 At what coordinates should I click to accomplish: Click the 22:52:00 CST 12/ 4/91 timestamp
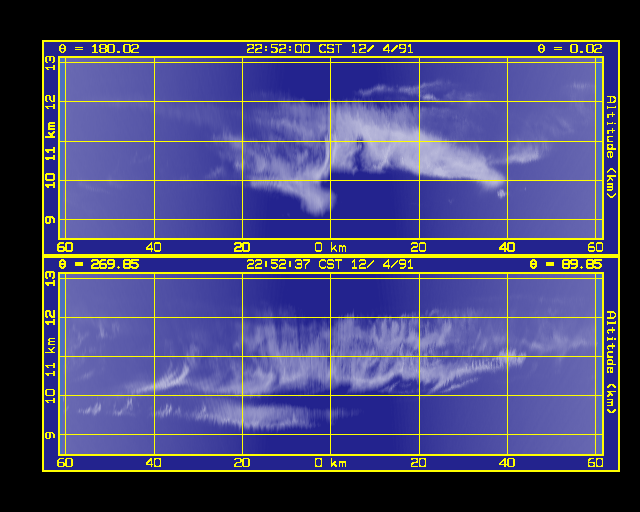pos(330,49)
